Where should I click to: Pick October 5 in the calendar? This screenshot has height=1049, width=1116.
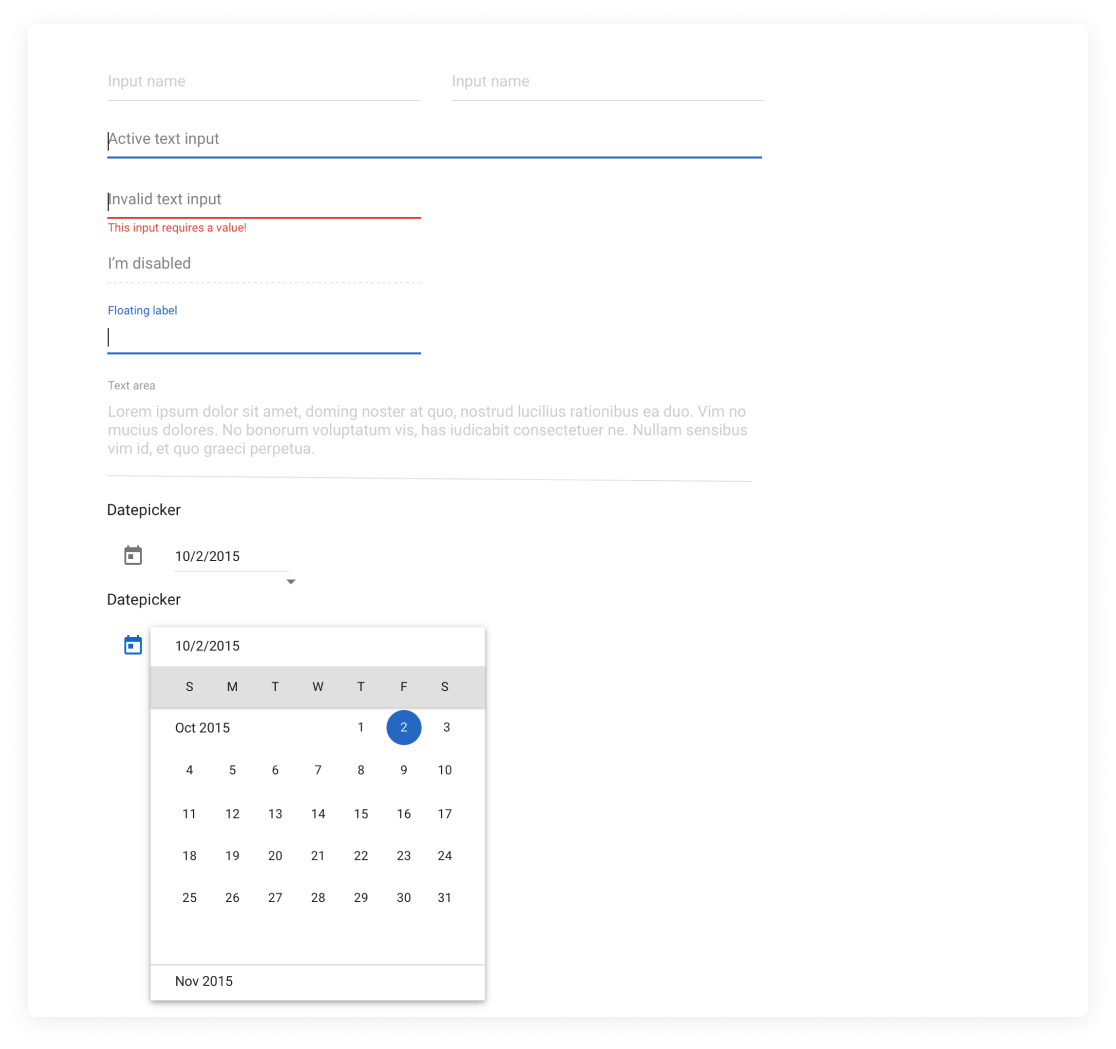click(x=232, y=770)
